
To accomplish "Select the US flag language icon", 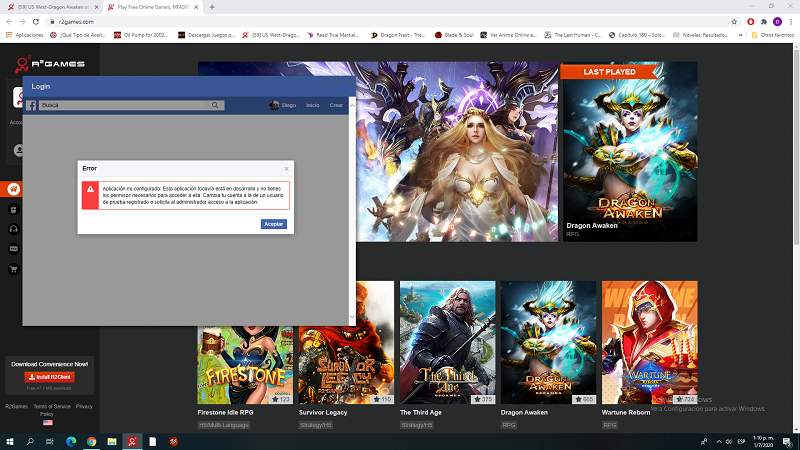I will pos(47,423).
